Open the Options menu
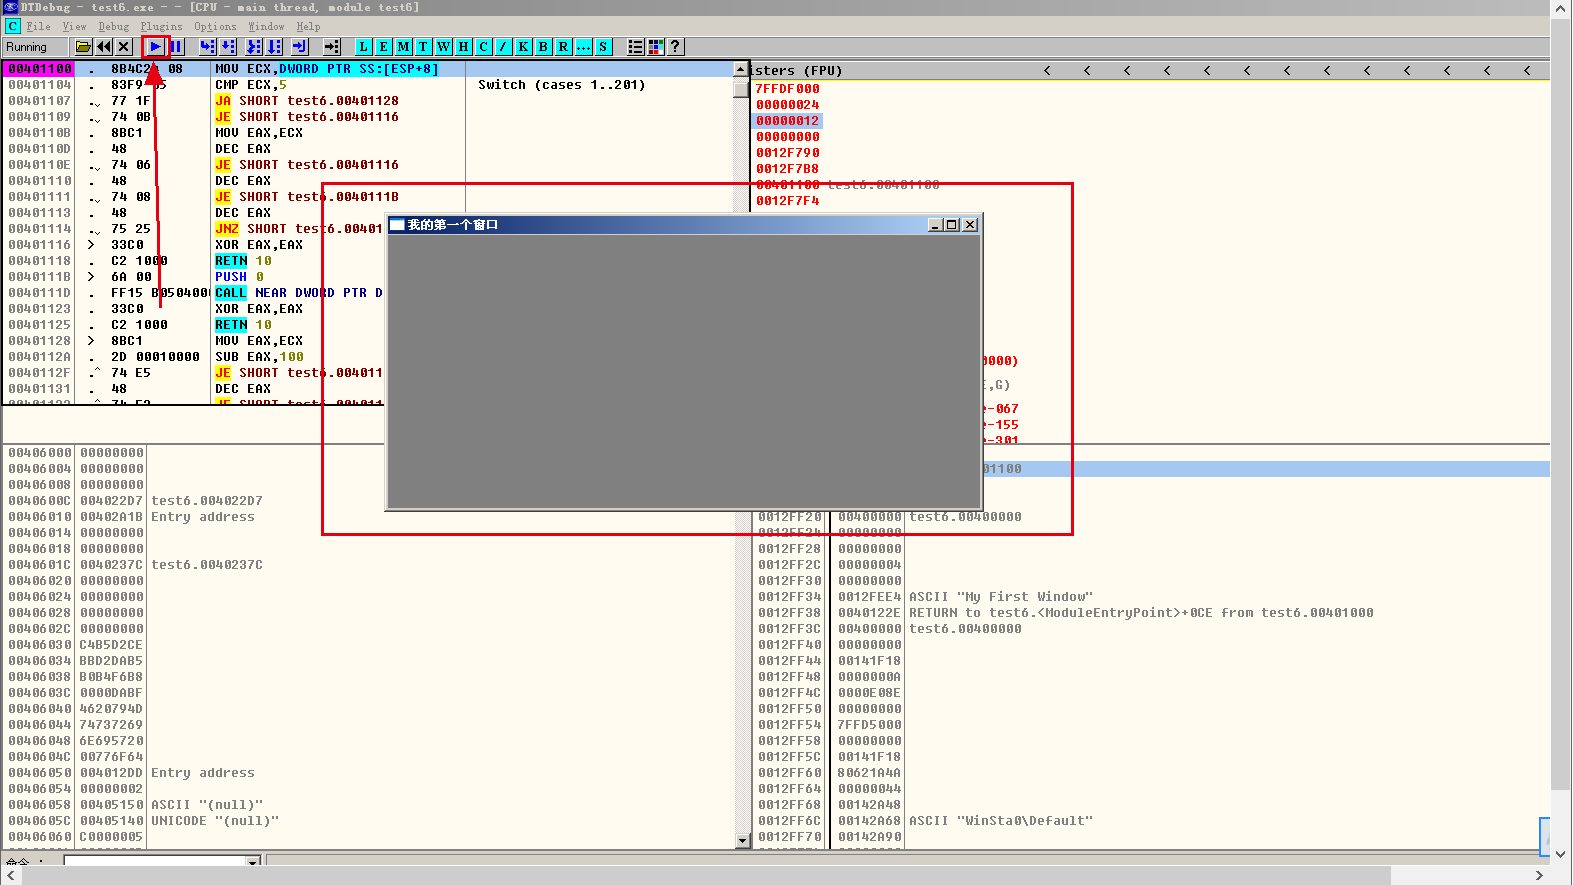The width and height of the screenshot is (1573, 885). [215, 27]
